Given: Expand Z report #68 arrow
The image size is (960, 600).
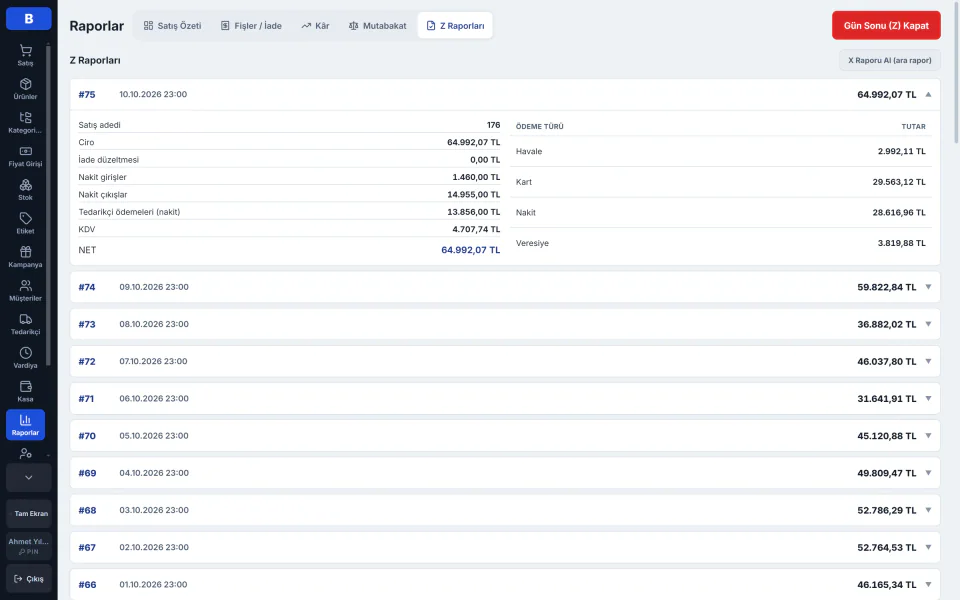Looking at the screenshot, I should 928,510.
